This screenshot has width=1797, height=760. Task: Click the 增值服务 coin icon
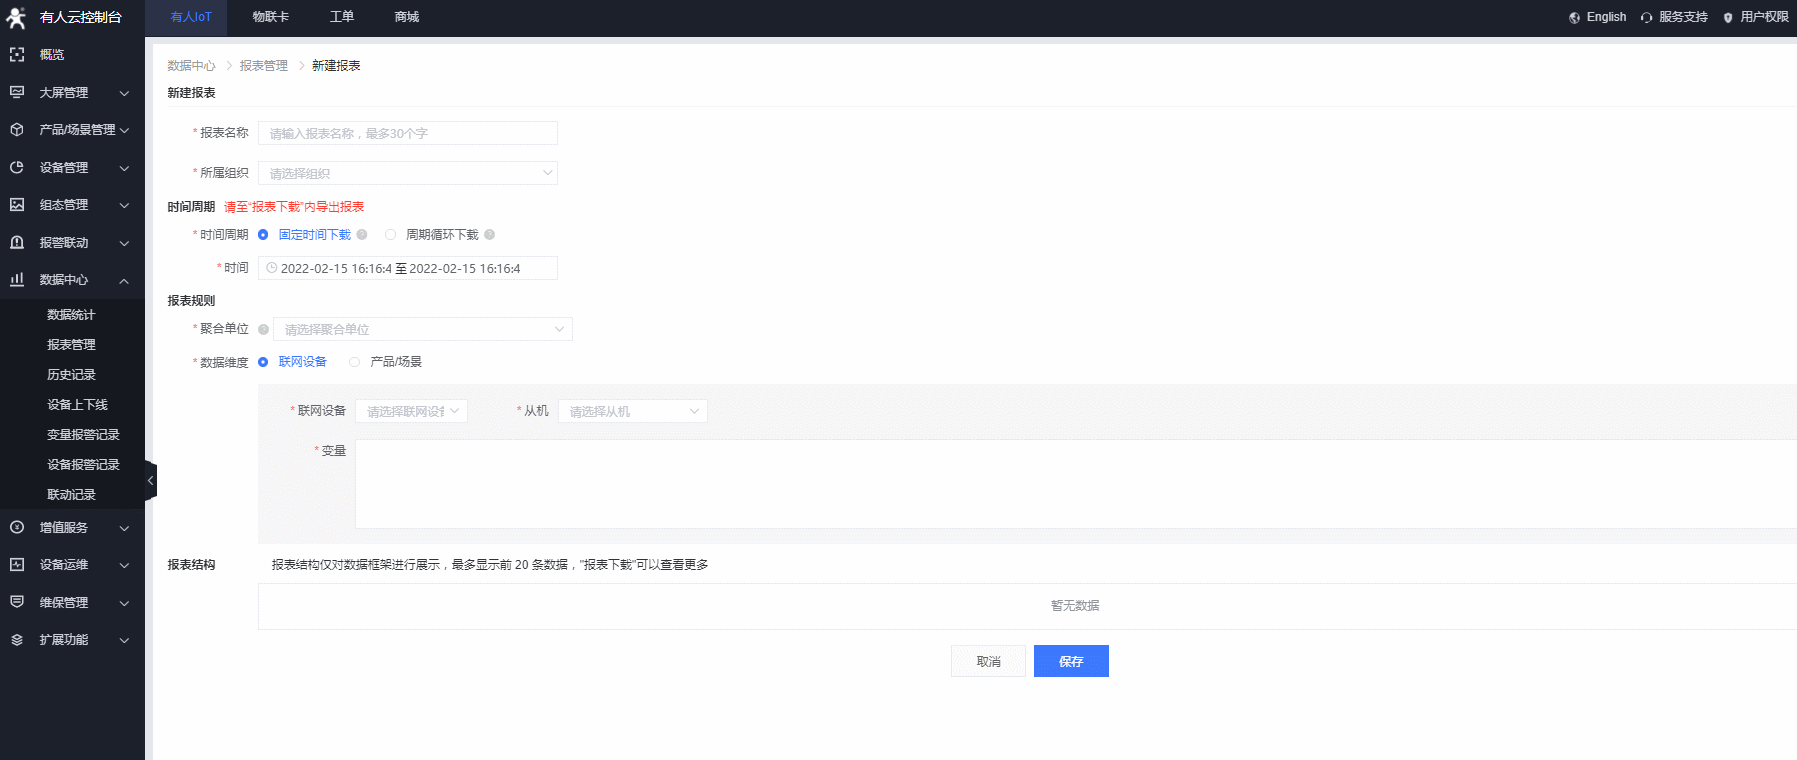[17, 527]
